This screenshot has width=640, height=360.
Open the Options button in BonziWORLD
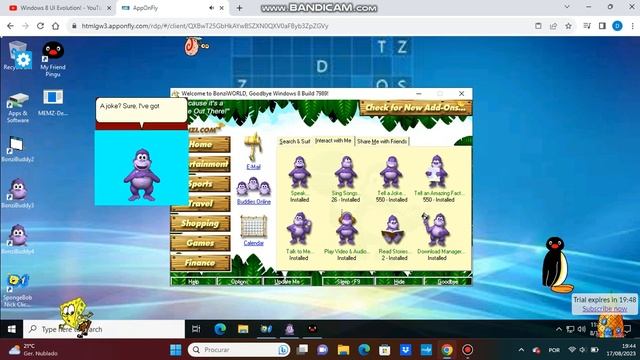[x=240, y=282]
